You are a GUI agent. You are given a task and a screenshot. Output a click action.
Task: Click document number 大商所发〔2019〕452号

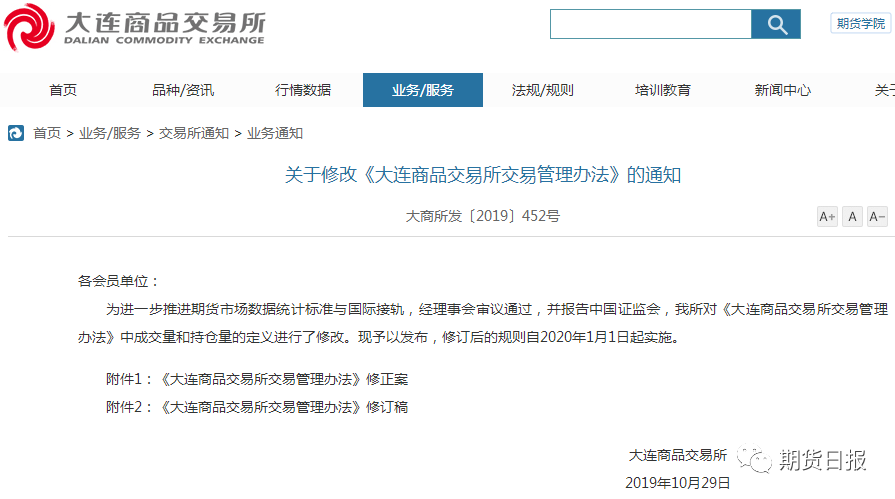pos(483,216)
